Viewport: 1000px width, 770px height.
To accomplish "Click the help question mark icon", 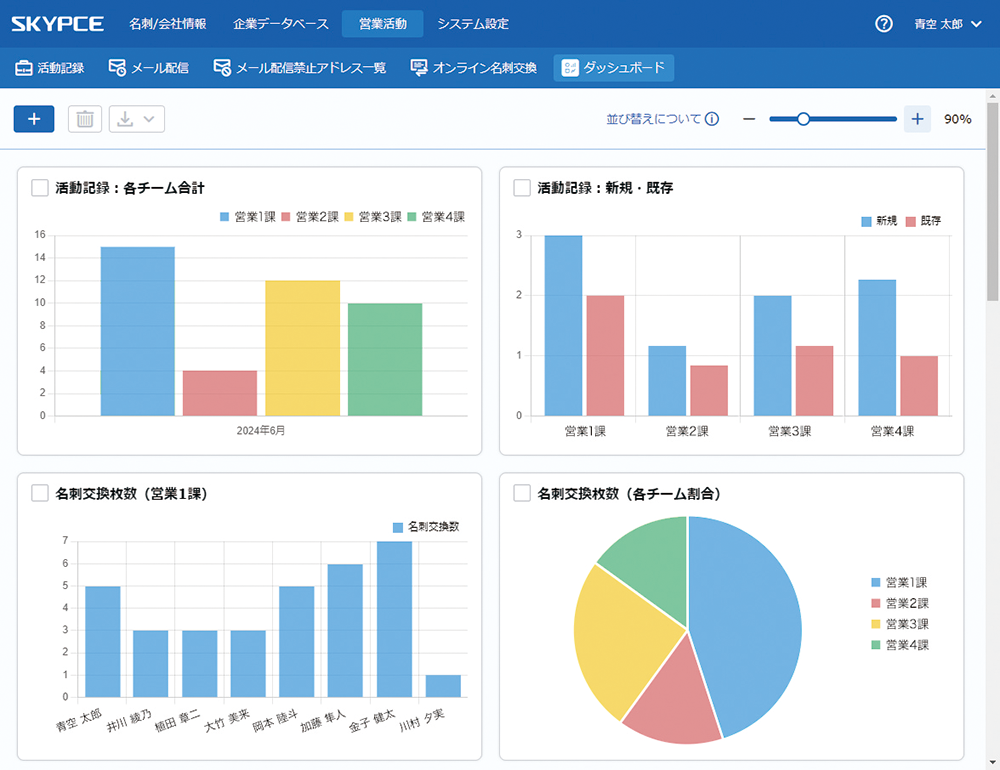I will coord(883,24).
